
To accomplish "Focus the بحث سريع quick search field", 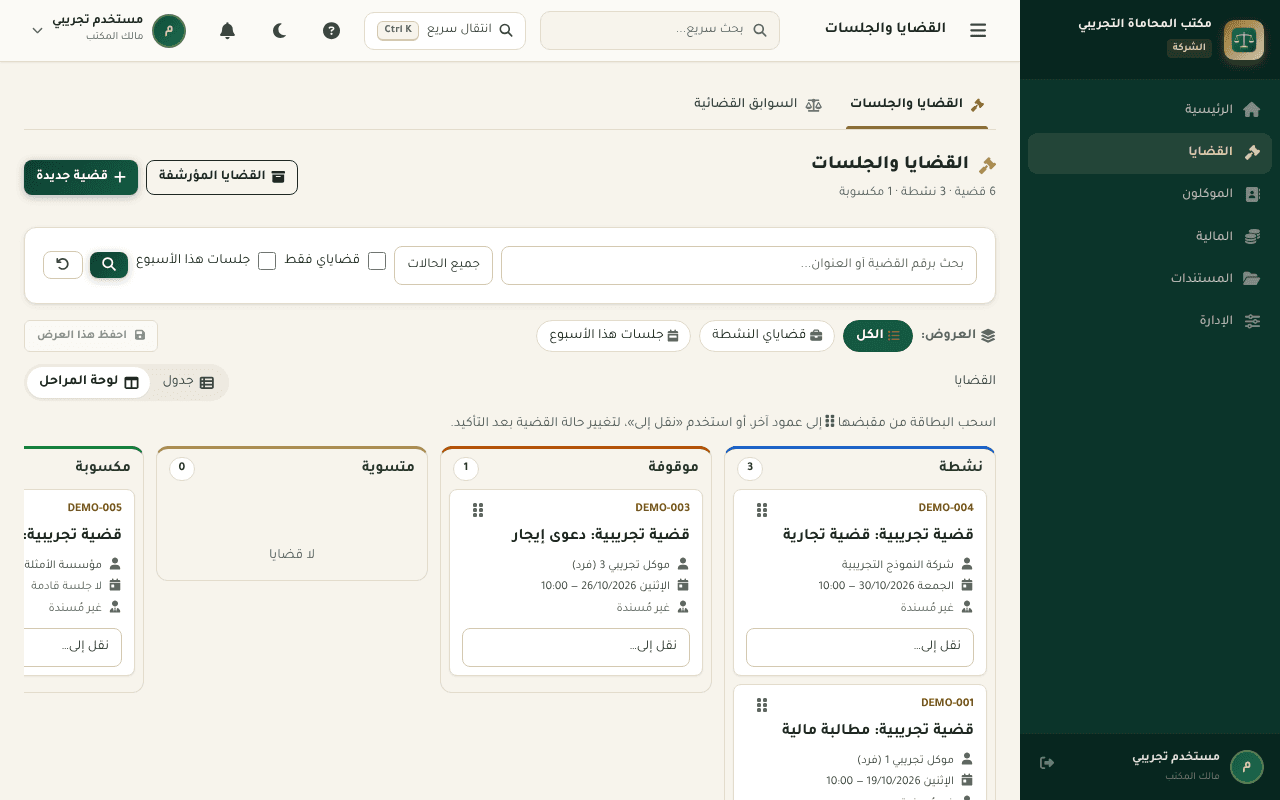I will [660, 30].
